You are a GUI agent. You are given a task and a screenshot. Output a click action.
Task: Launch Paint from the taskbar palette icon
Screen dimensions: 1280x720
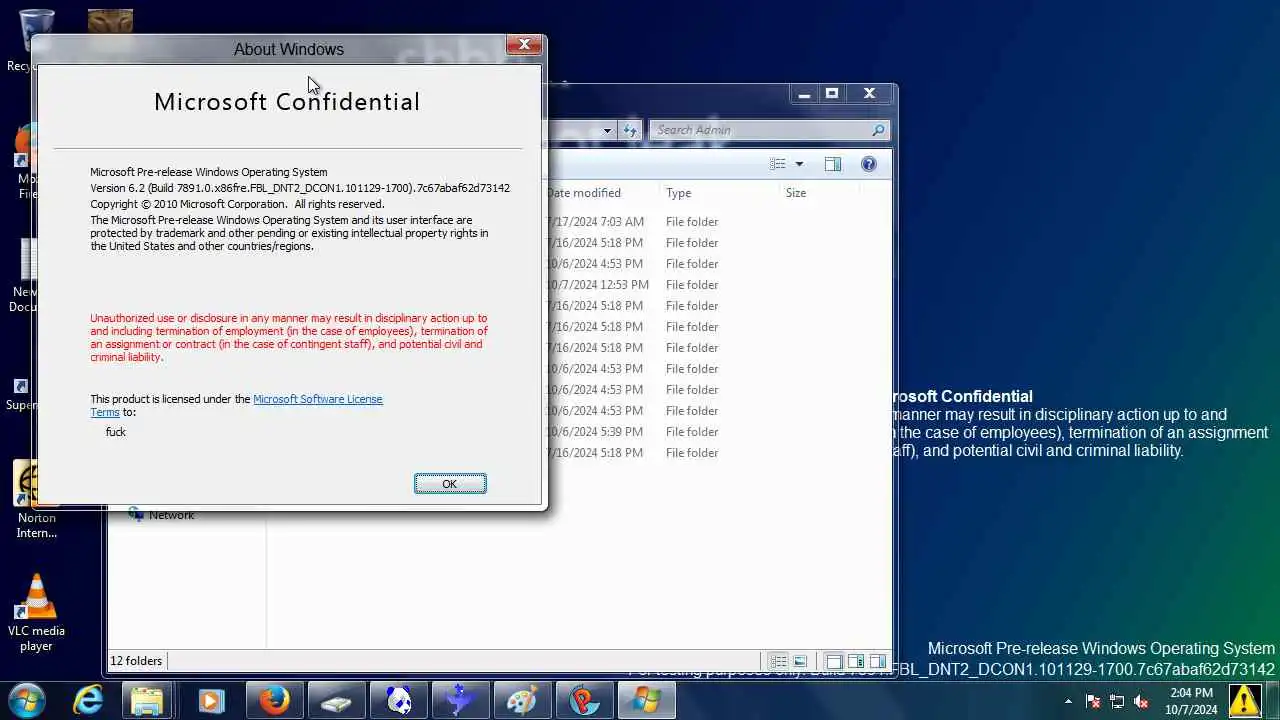pyautogui.click(x=521, y=700)
